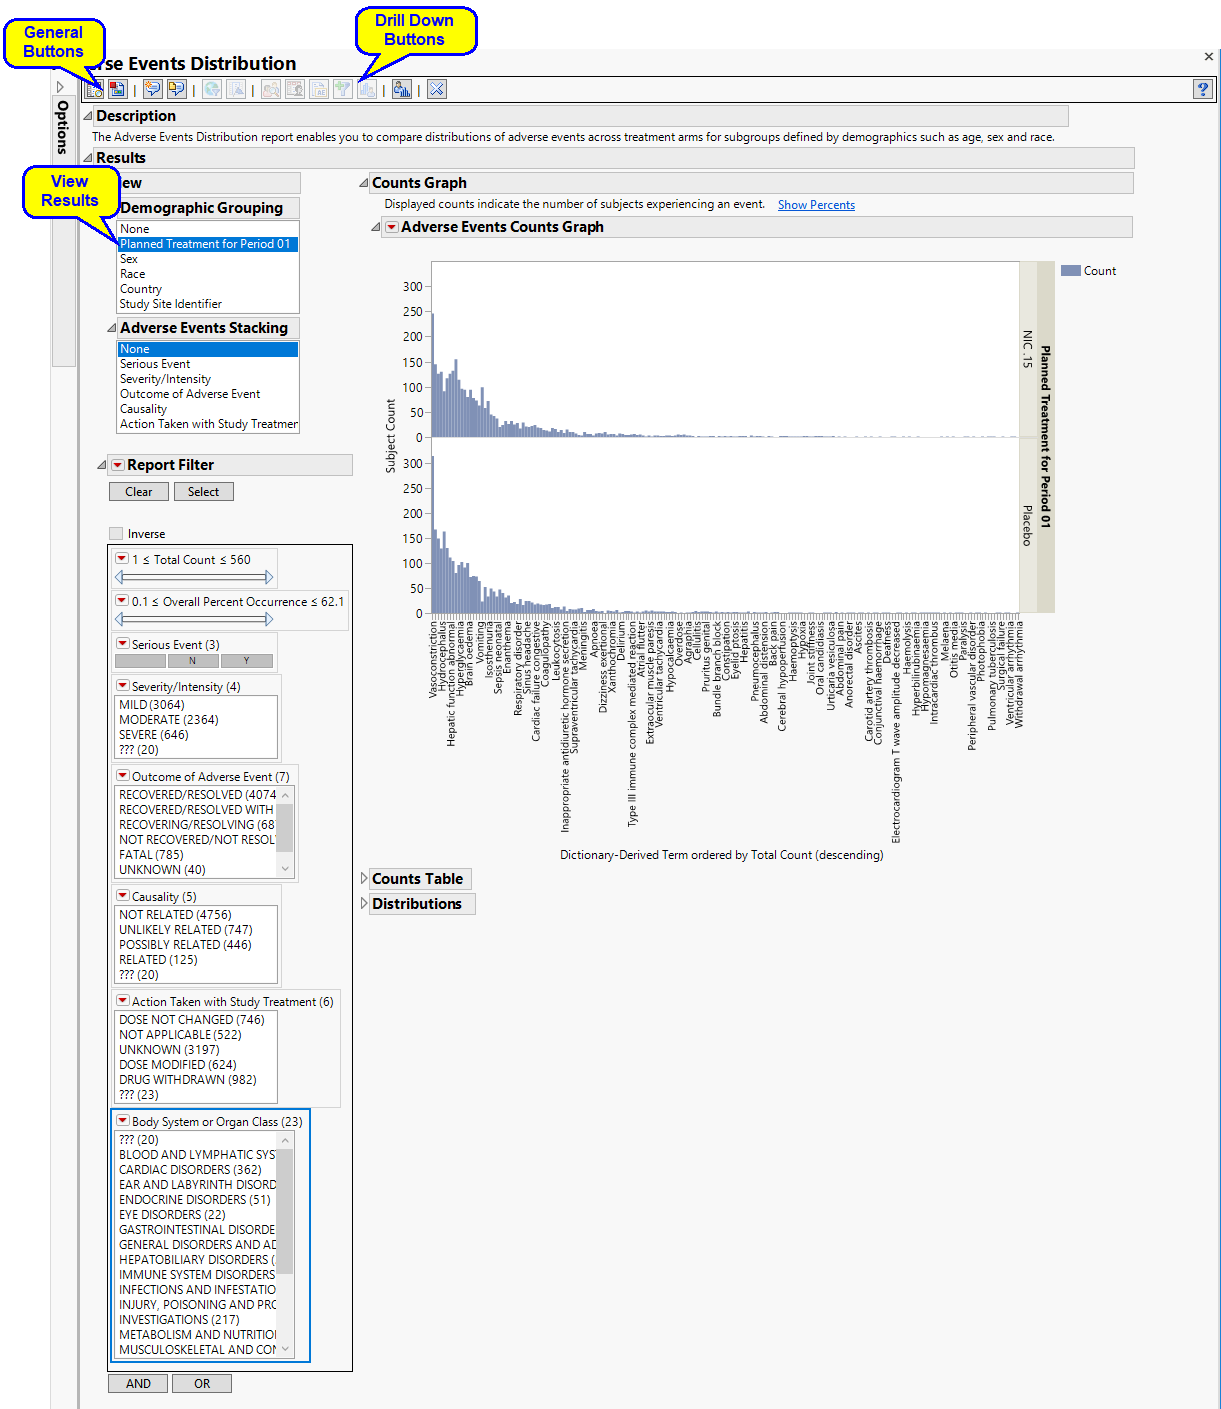Open Body System or Organ Class triangle menu

(123, 1121)
